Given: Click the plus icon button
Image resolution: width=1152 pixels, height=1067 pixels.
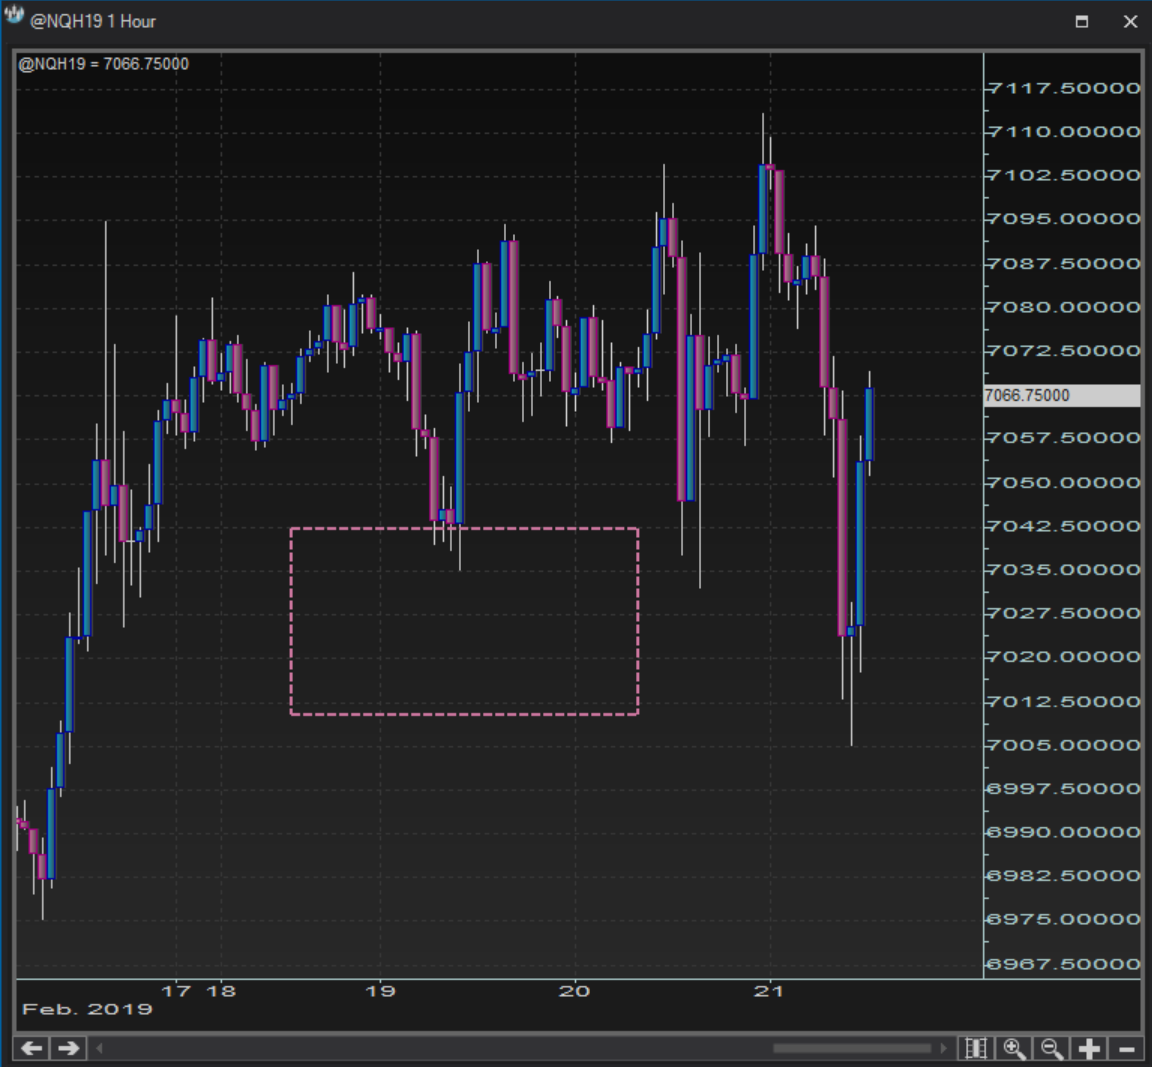Looking at the screenshot, I should (x=1090, y=1048).
